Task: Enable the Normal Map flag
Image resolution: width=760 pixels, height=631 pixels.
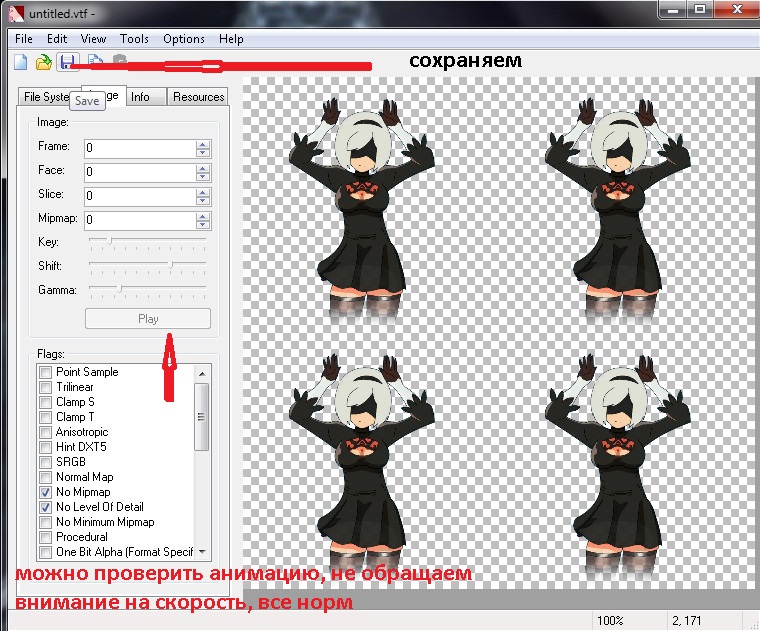Action: [46, 477]
